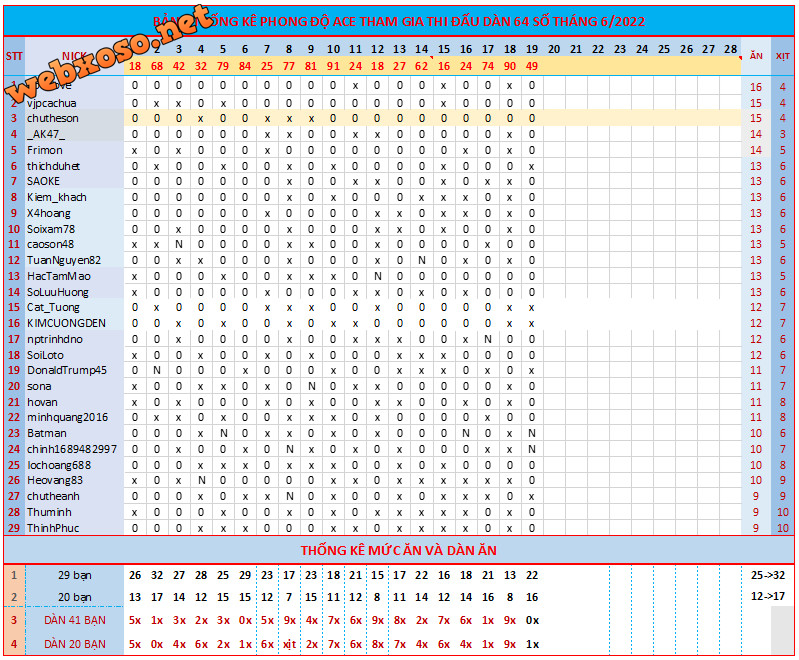Click the range value 12->17
The image size is (799, 660).
tap(767, 596)
